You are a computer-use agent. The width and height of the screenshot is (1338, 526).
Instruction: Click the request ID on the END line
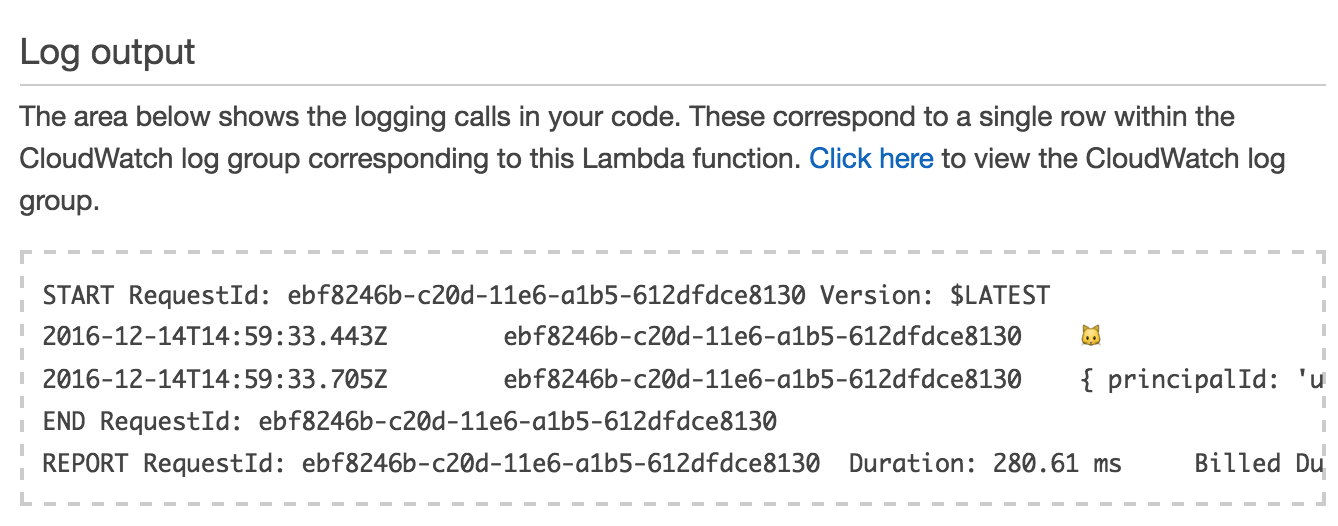518,421
